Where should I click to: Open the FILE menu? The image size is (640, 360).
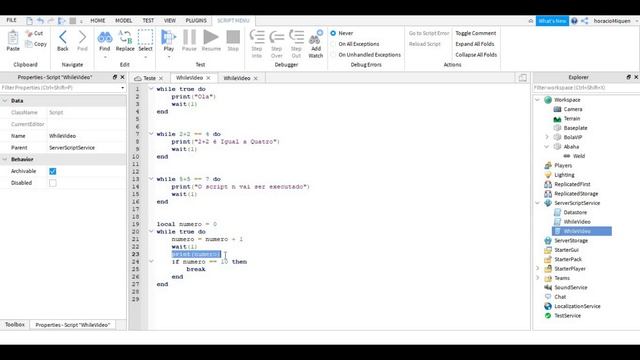coord(11,20)
